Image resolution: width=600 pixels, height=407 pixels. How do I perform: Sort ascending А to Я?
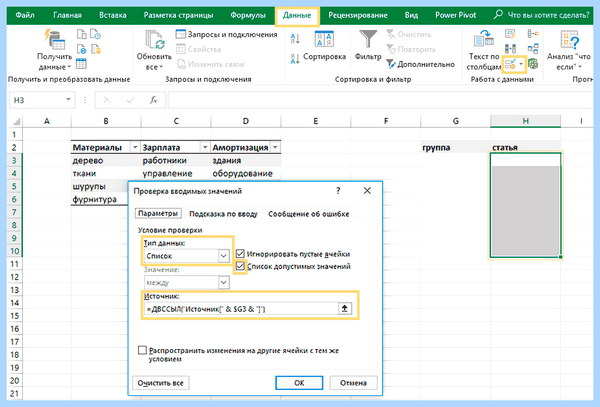click(295, 39)
